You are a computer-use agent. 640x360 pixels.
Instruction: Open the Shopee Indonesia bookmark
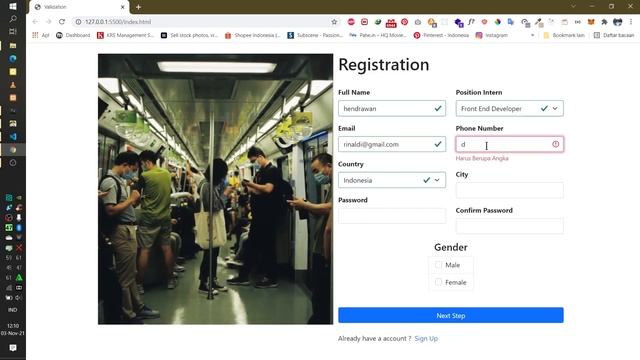point(252,35)
